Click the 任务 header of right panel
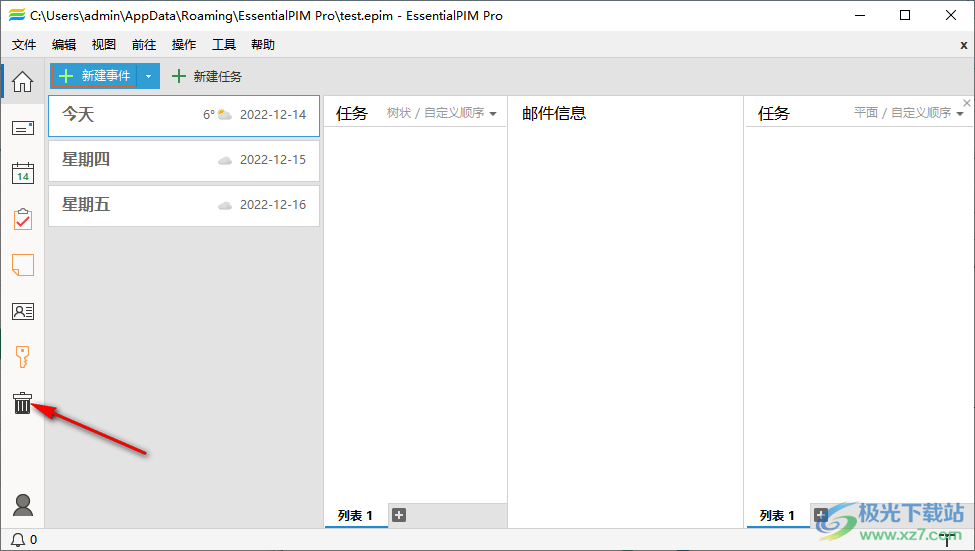The width and height of the screenshot is (975, 551). coord(774,113)
